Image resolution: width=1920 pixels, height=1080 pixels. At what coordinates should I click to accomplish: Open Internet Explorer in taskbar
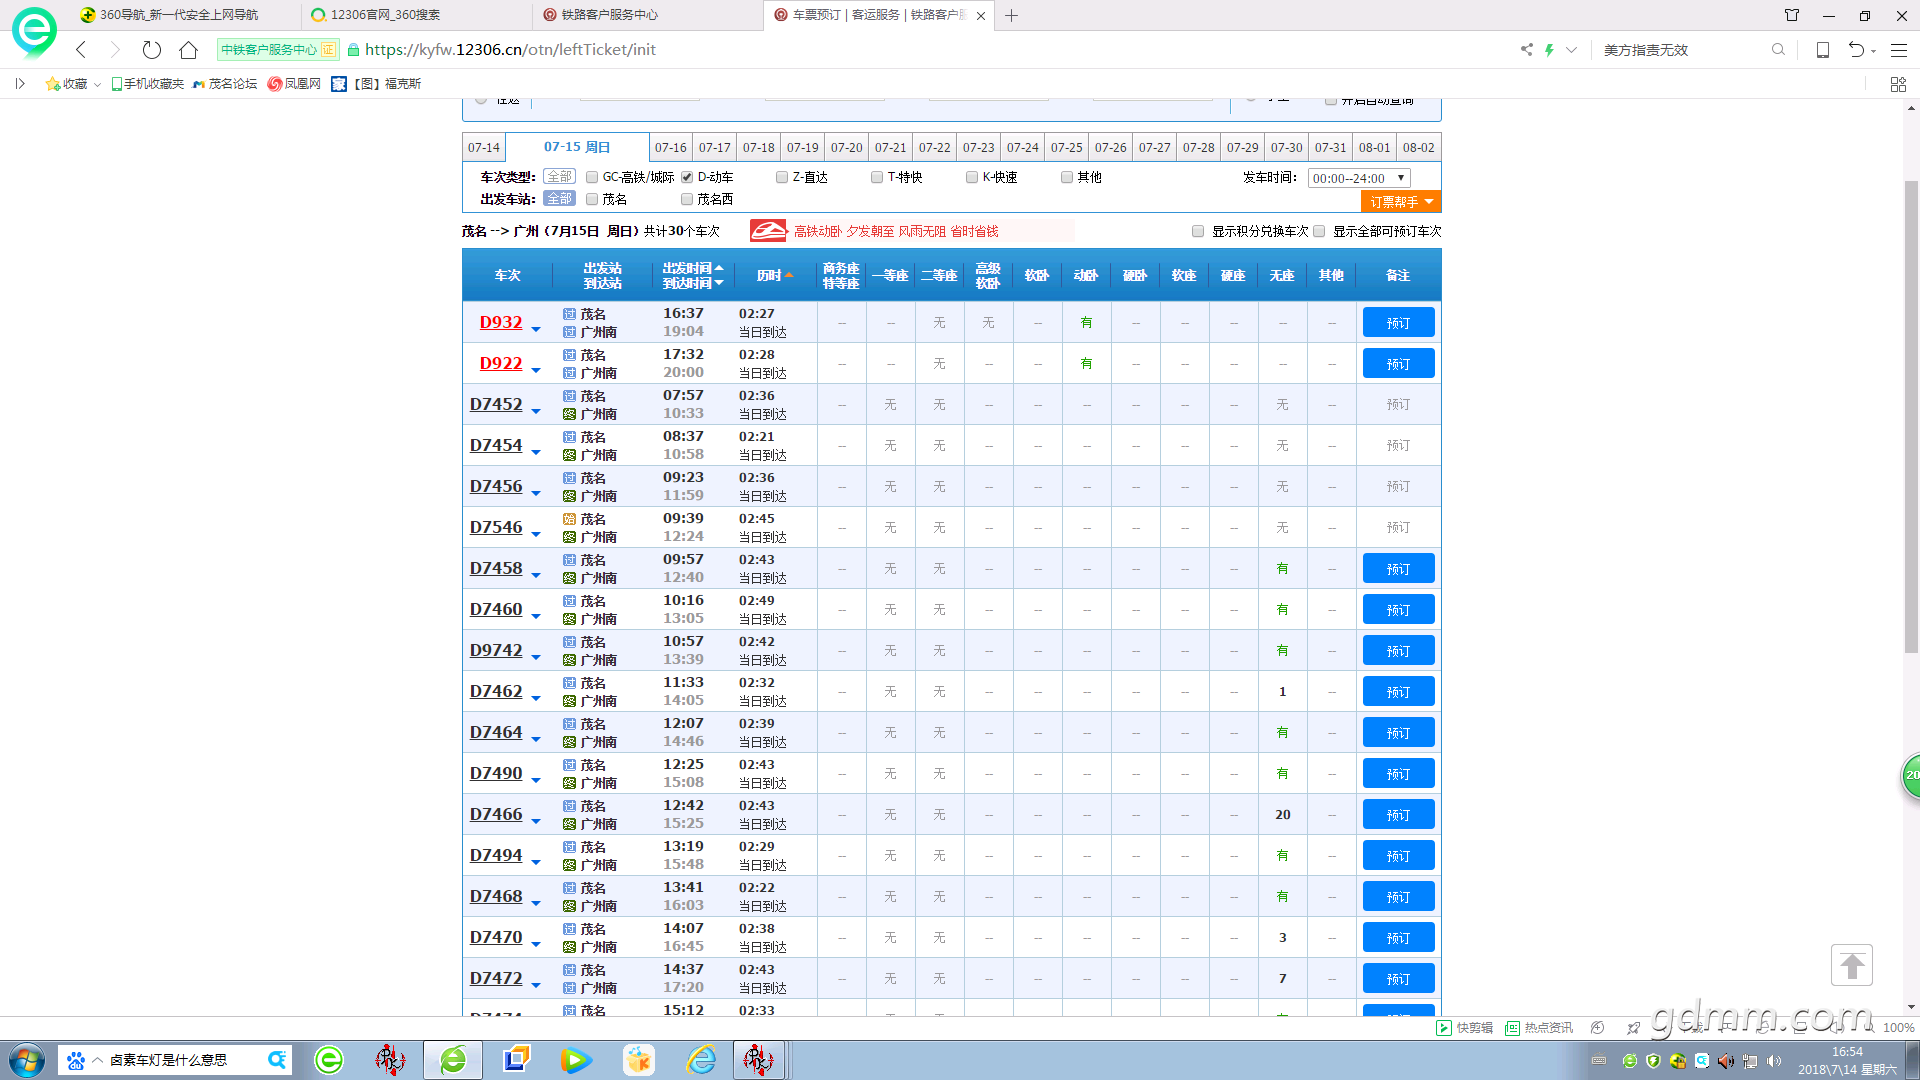[x=702, y=1060]
